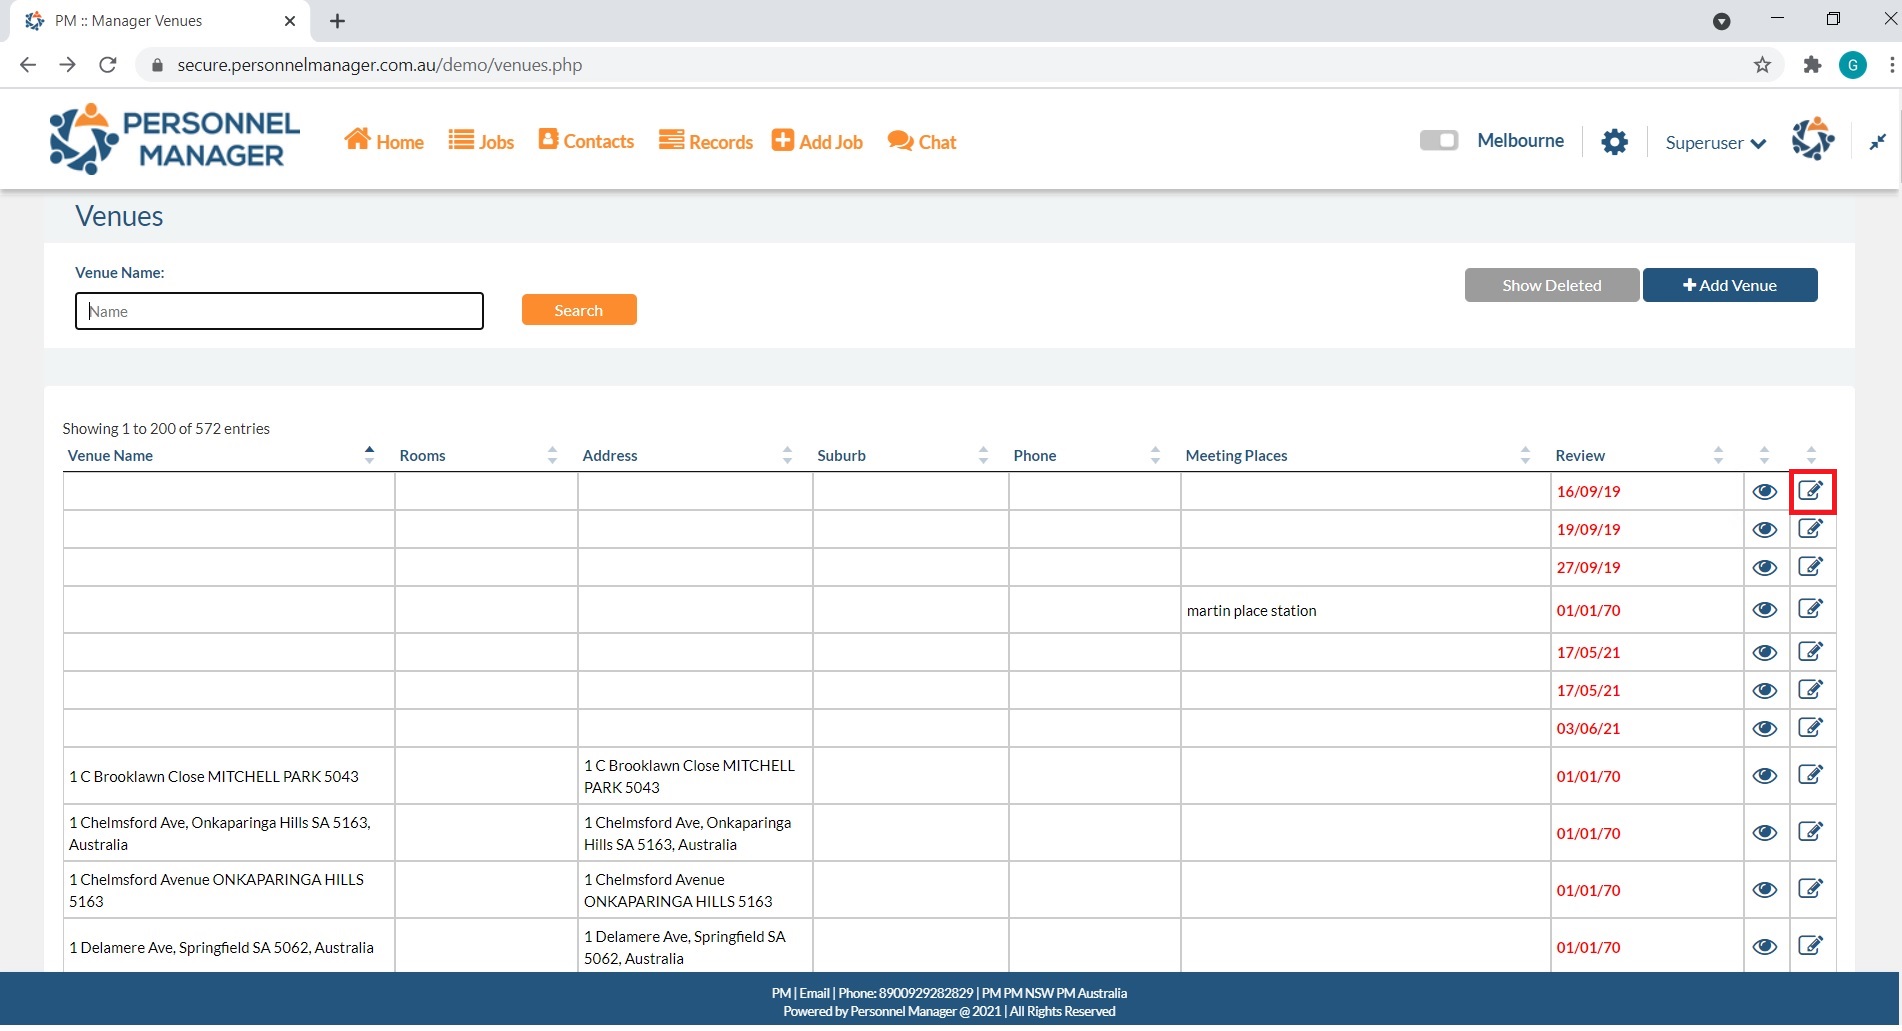
Task: Focus the Venue Name input field
Action: 279,311
